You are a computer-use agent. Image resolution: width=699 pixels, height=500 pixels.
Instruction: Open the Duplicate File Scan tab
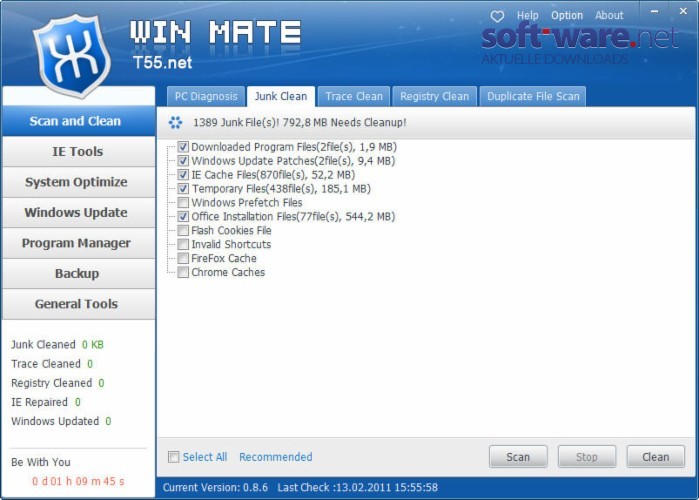[533, 96]
